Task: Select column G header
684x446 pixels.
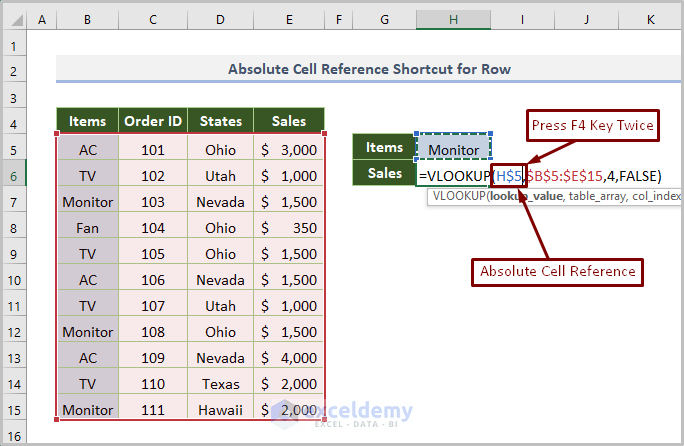Action: point(384,20)
